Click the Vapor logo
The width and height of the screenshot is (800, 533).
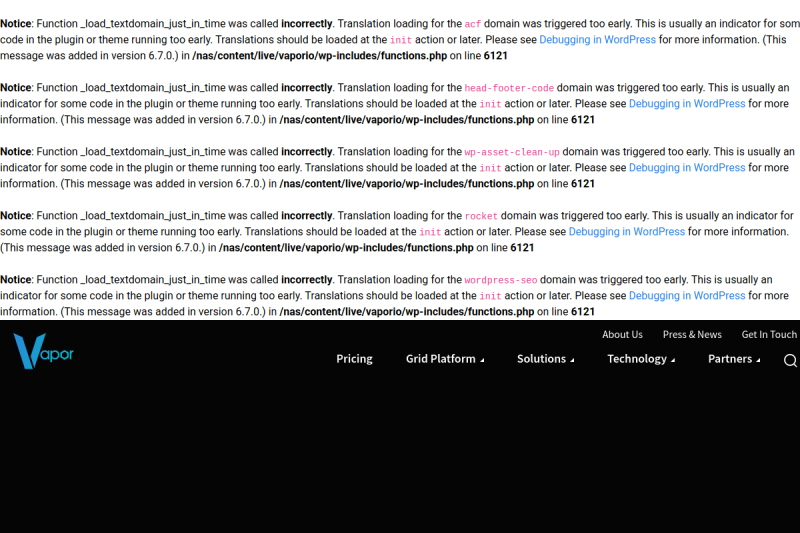[43, 351]
